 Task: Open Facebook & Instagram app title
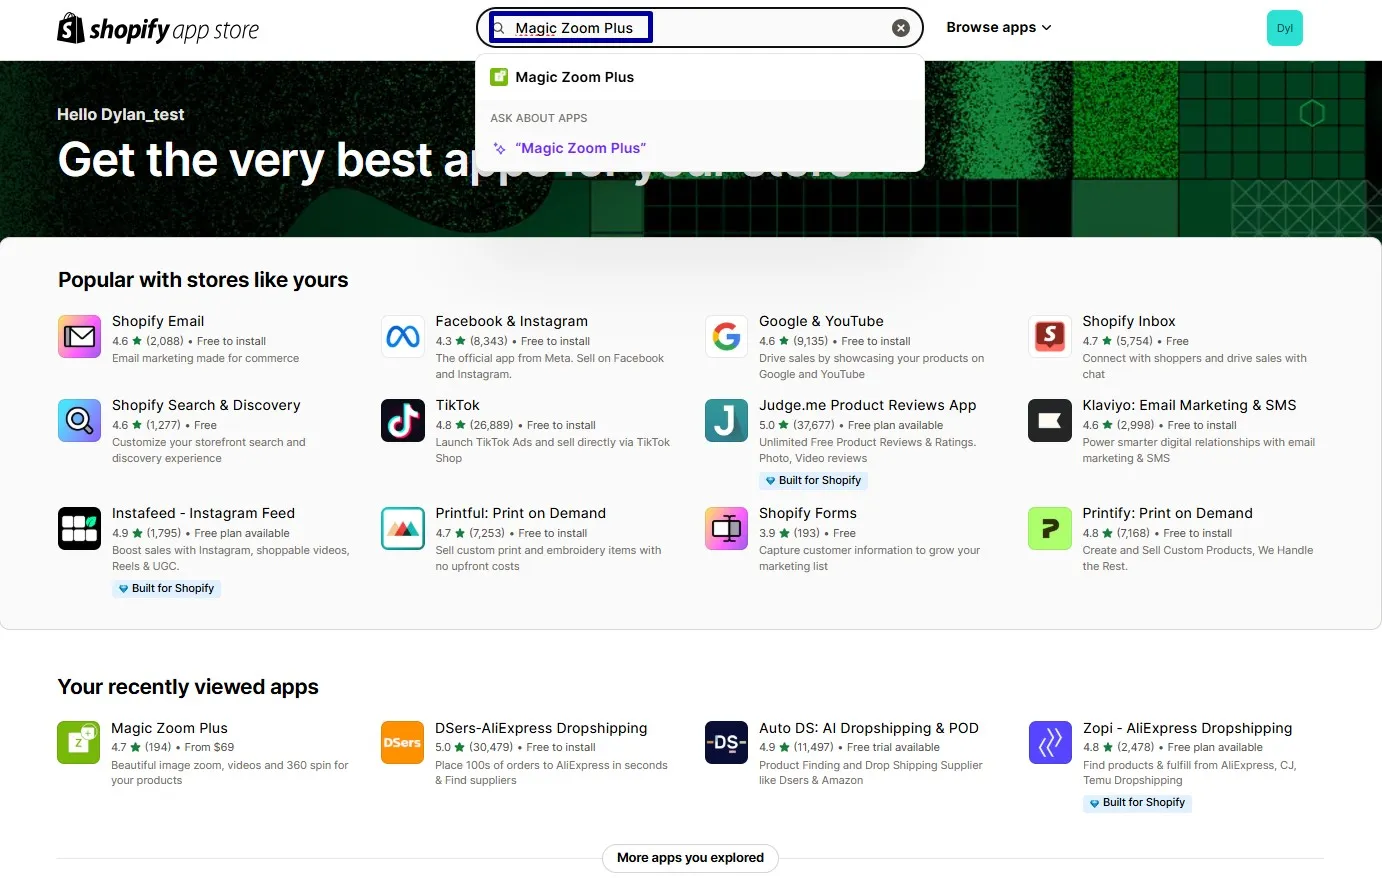point(511,321)
